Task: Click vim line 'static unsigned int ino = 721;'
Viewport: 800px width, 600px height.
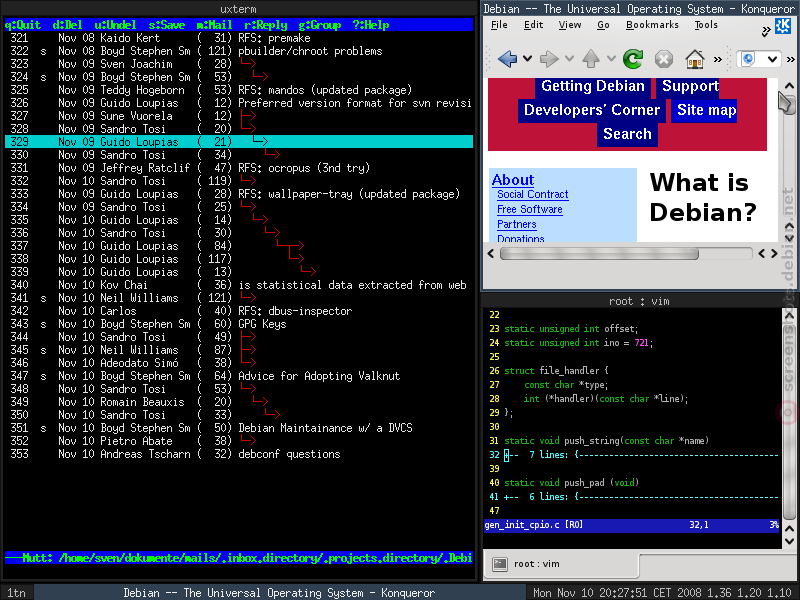Action: [579, 343]
